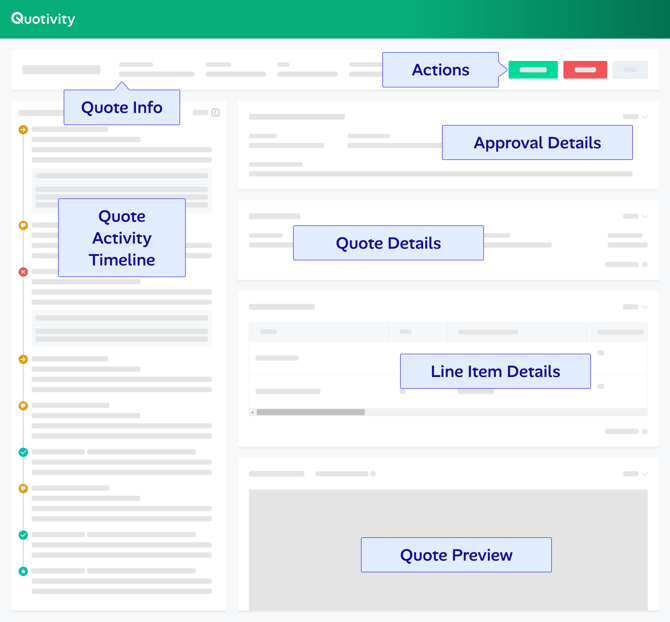Select the Actions callout label

(x=440, y=70)
